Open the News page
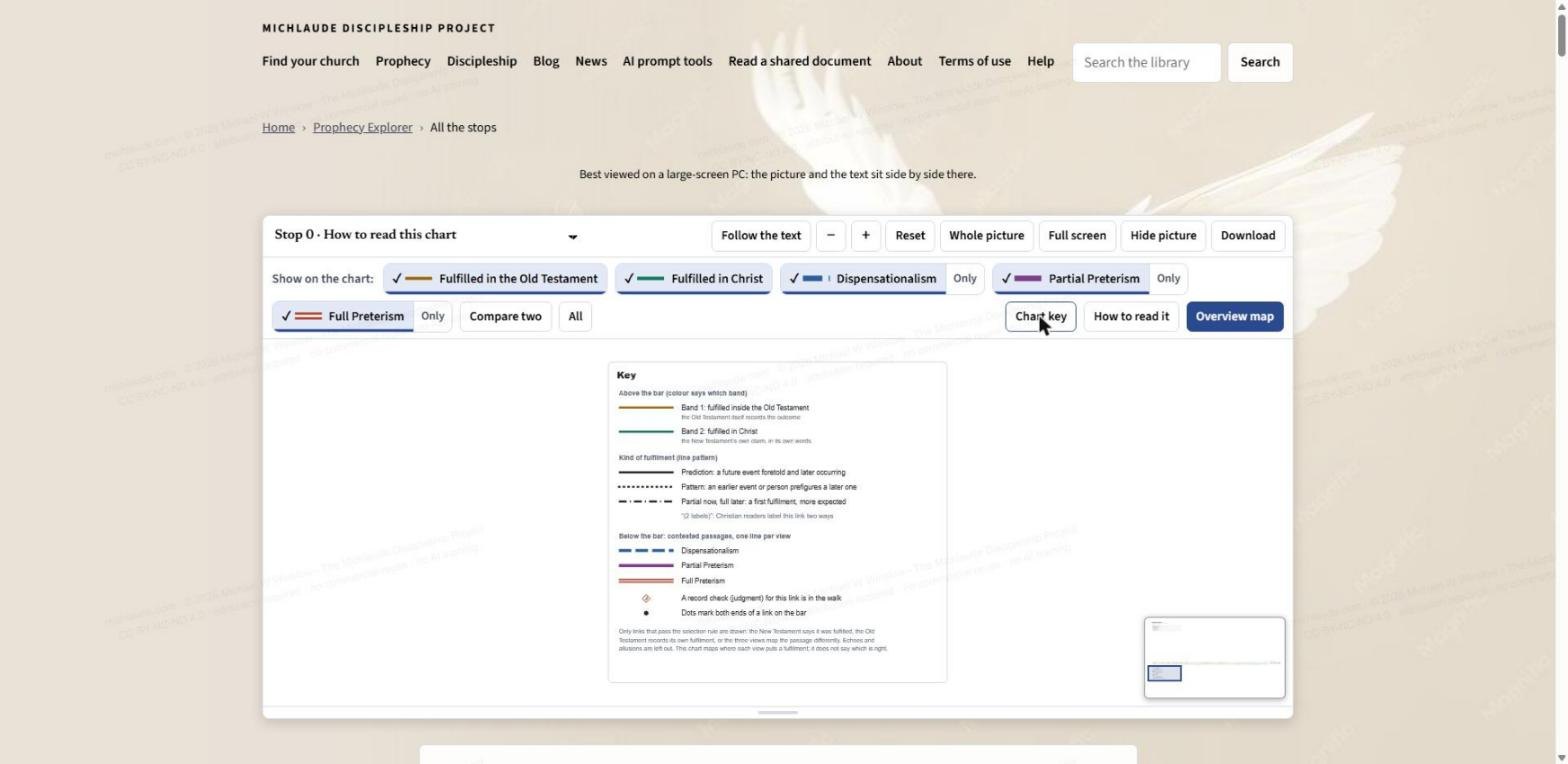Image resolution: width=1568 pixels, height=764 pixels. point(591,61)
